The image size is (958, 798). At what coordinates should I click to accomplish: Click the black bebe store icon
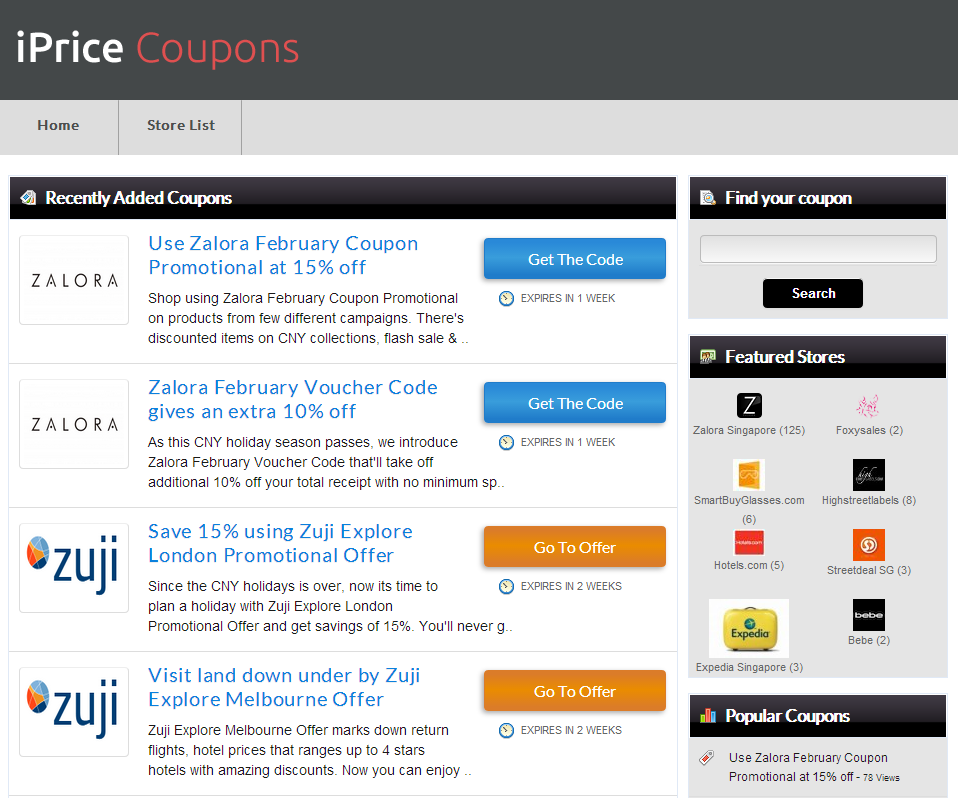point(868,615)
